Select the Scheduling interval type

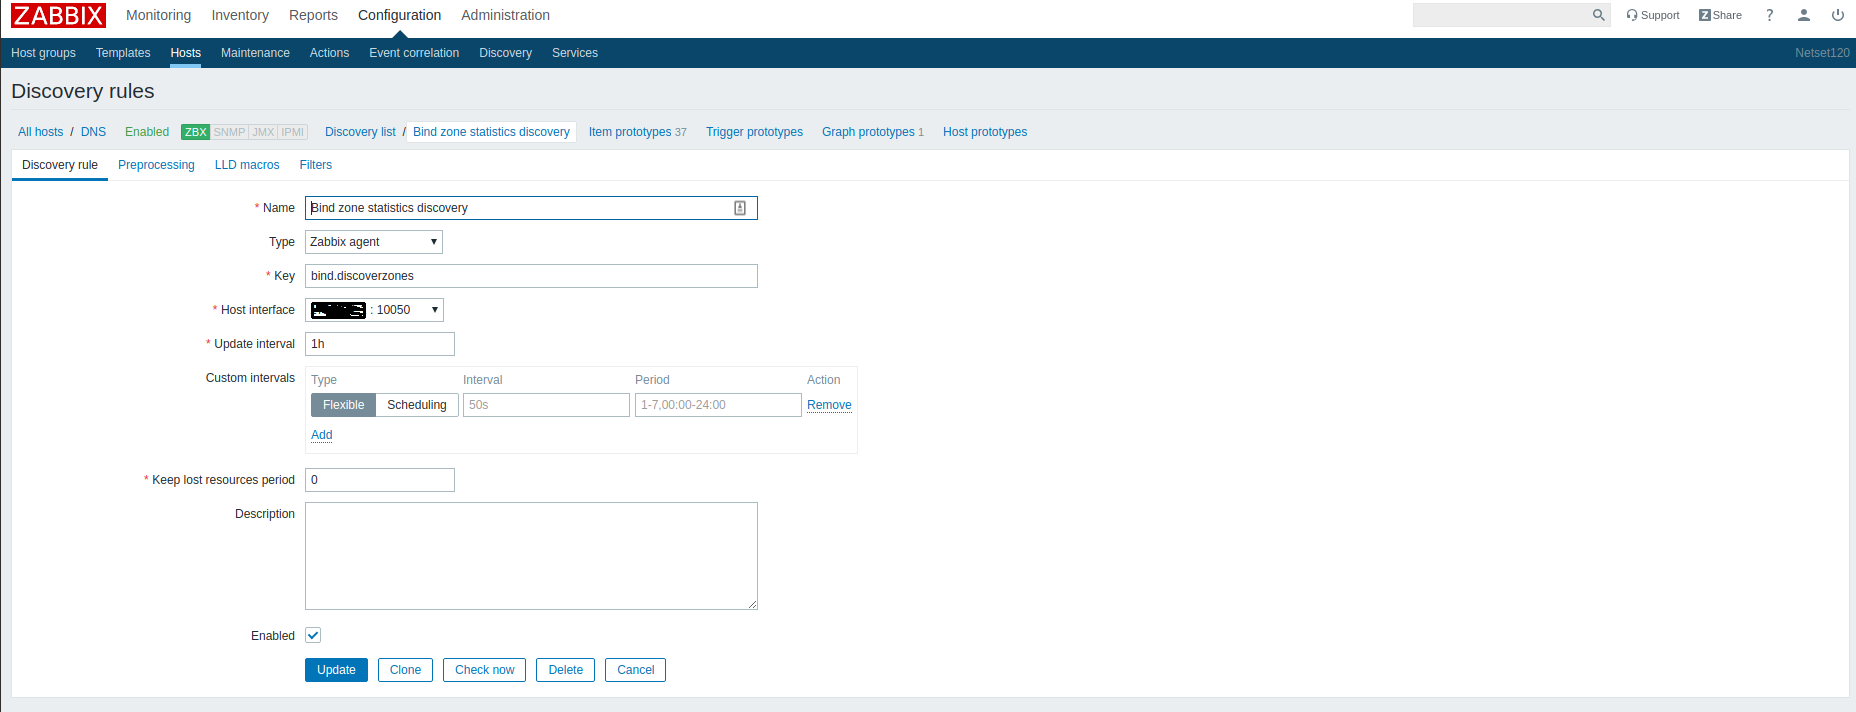[x=417, y=405]
